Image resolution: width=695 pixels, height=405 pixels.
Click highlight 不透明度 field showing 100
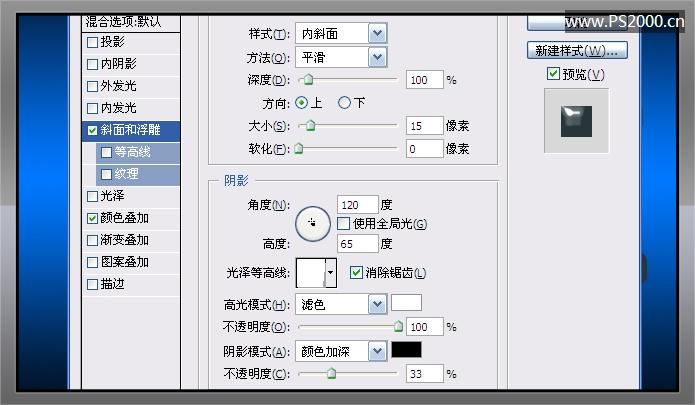click(425, 327)
